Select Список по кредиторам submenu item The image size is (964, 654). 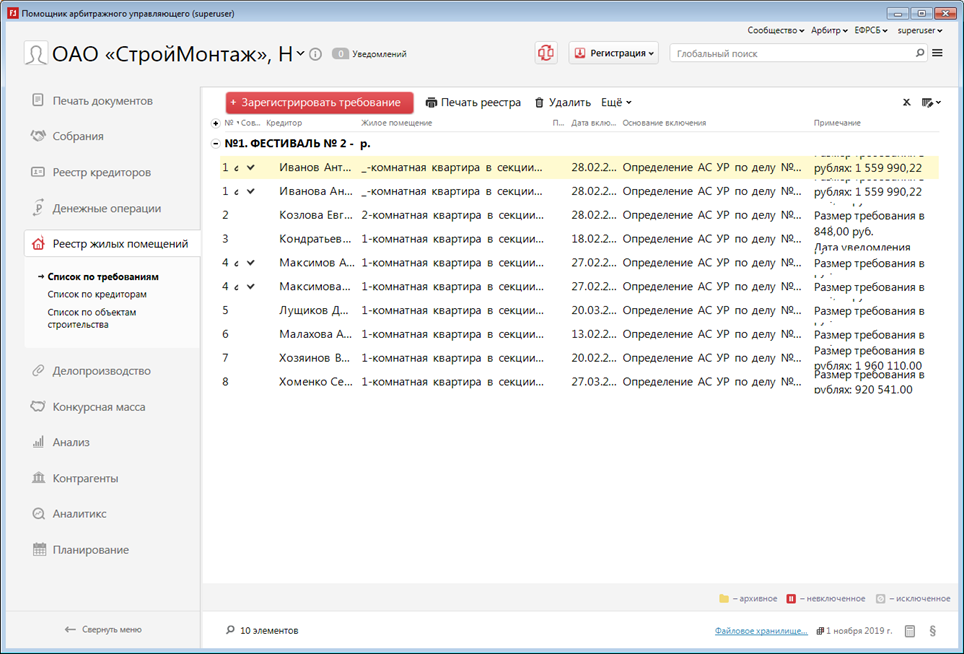point(97,295)
